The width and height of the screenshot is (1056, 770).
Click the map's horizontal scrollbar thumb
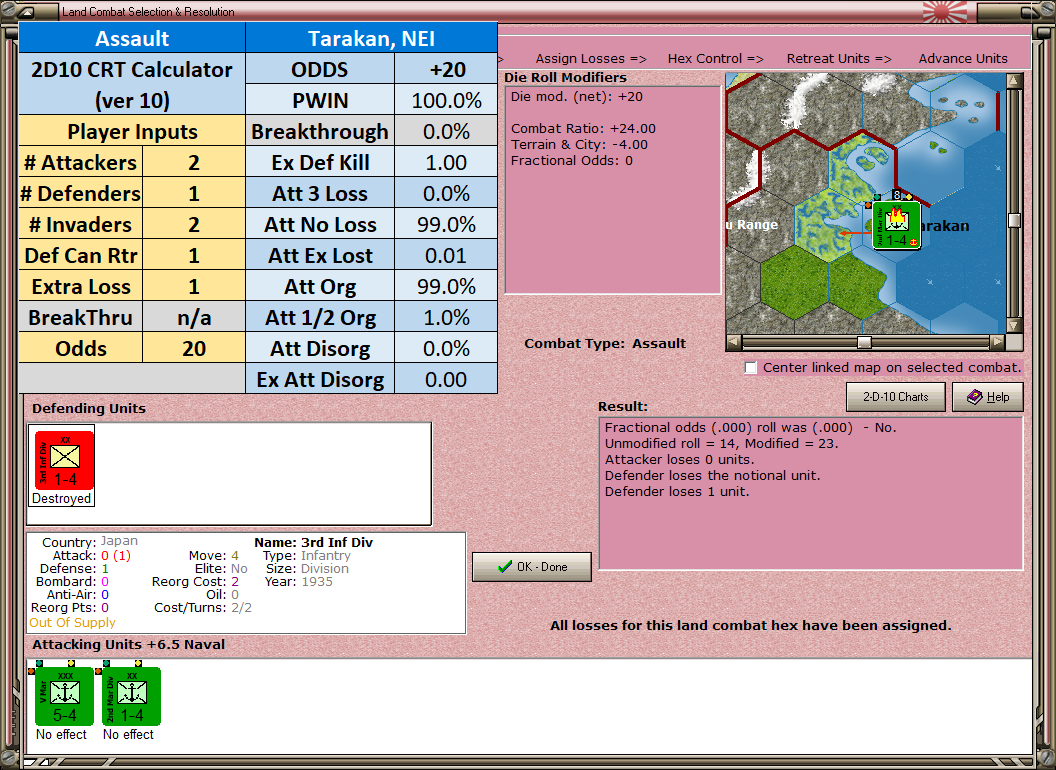(x=864, y=342)
